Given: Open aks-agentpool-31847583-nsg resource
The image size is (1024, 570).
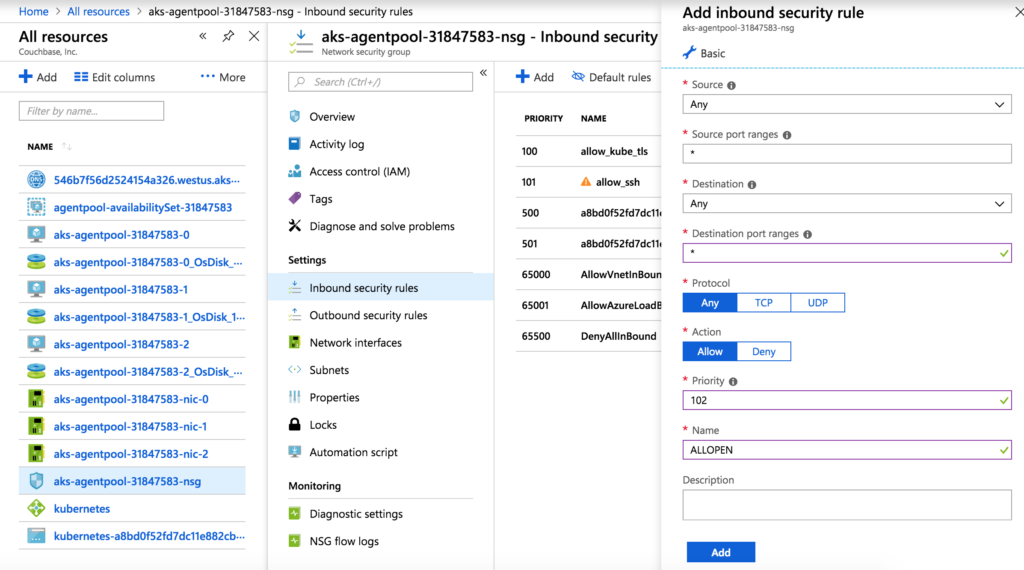Looking at the screenshot, I should click(127, 481).
